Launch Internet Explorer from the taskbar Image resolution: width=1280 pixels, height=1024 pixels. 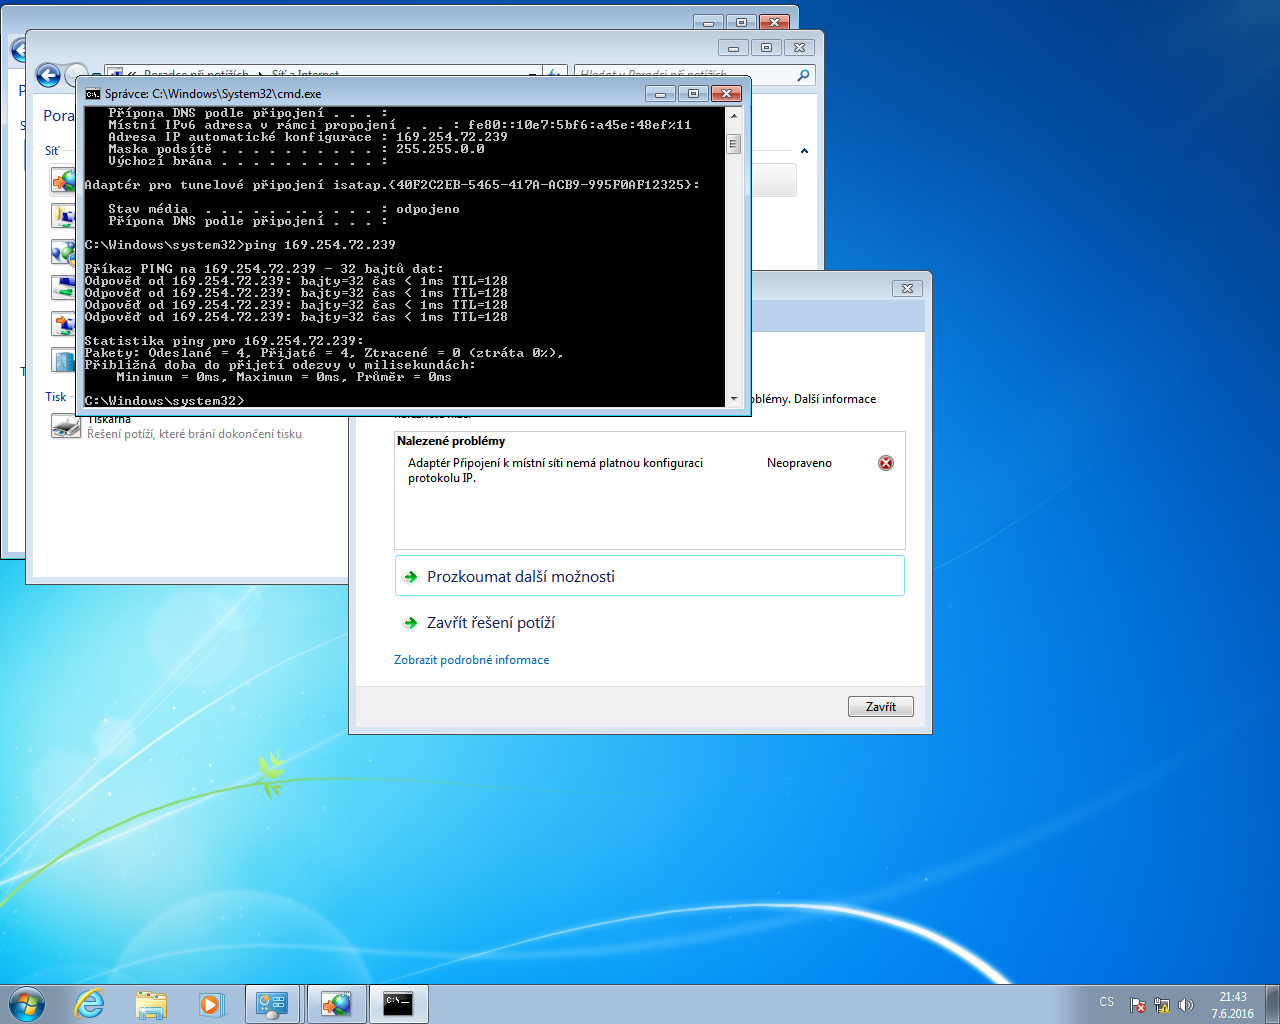[90, 1004]
